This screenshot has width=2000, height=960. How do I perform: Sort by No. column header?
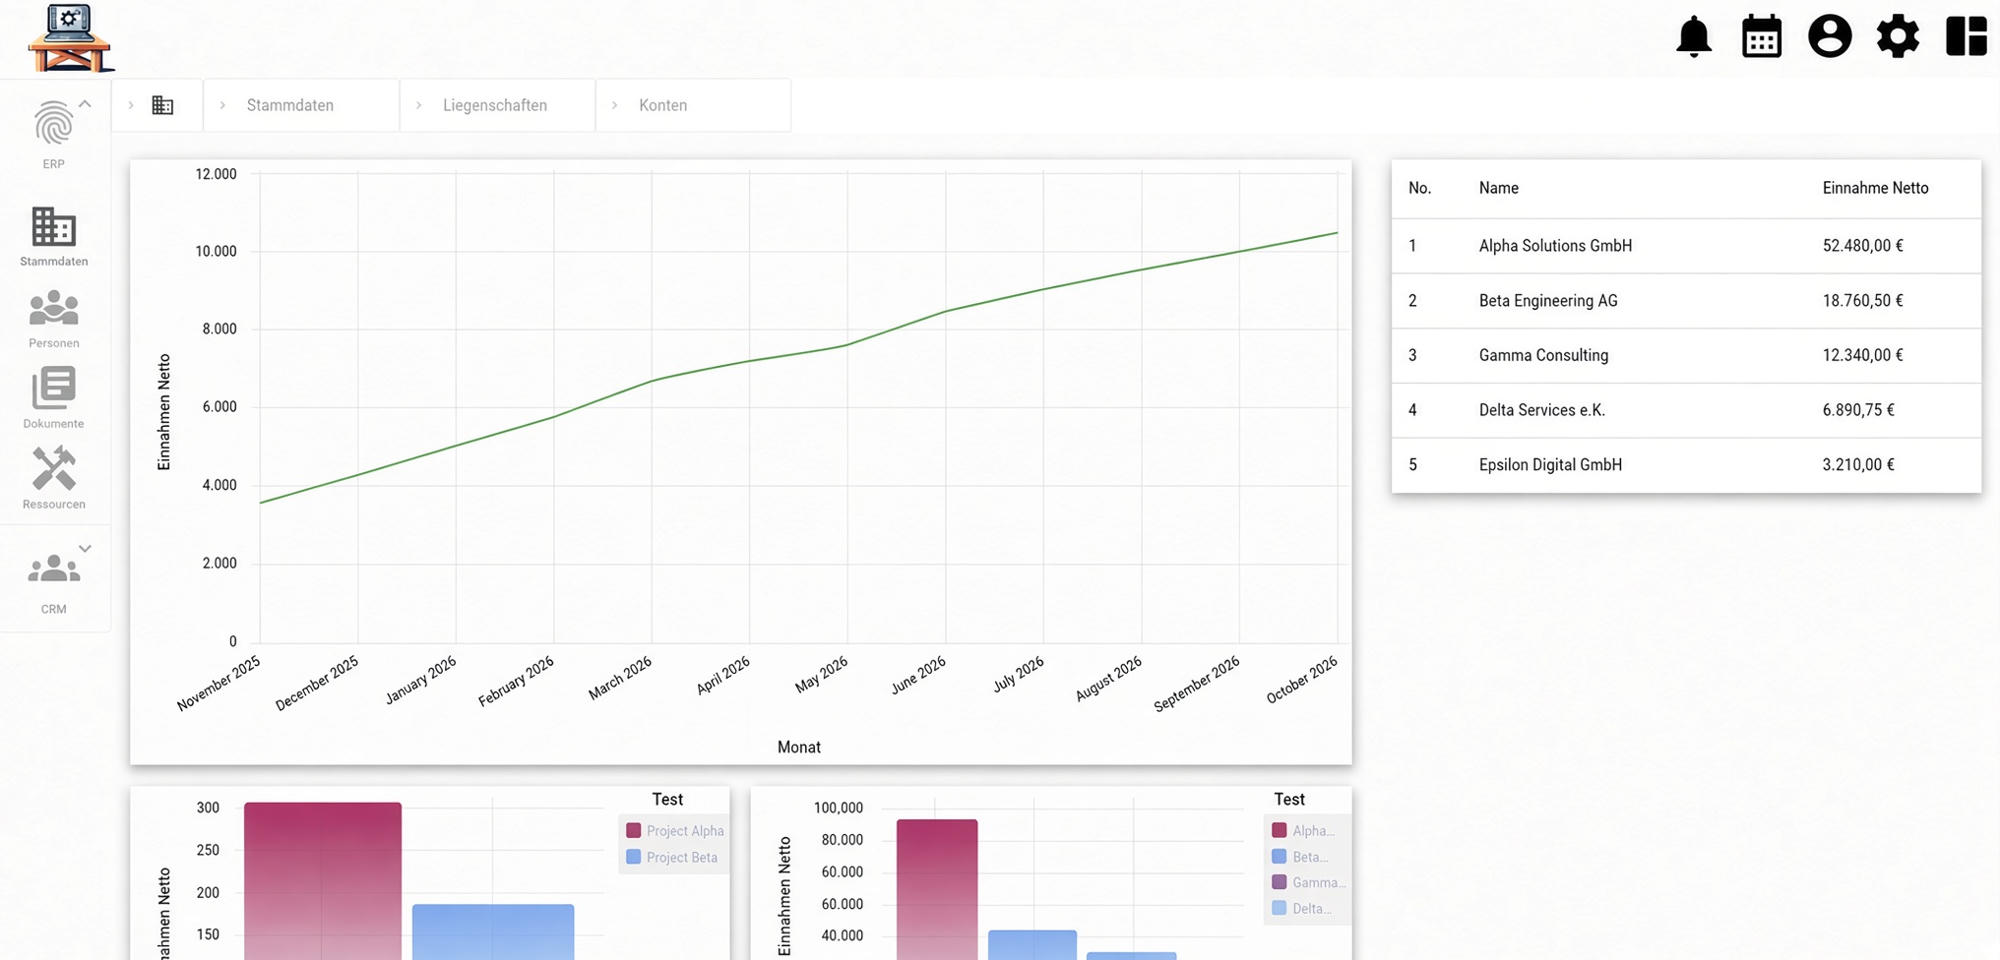pos(1419,188)
